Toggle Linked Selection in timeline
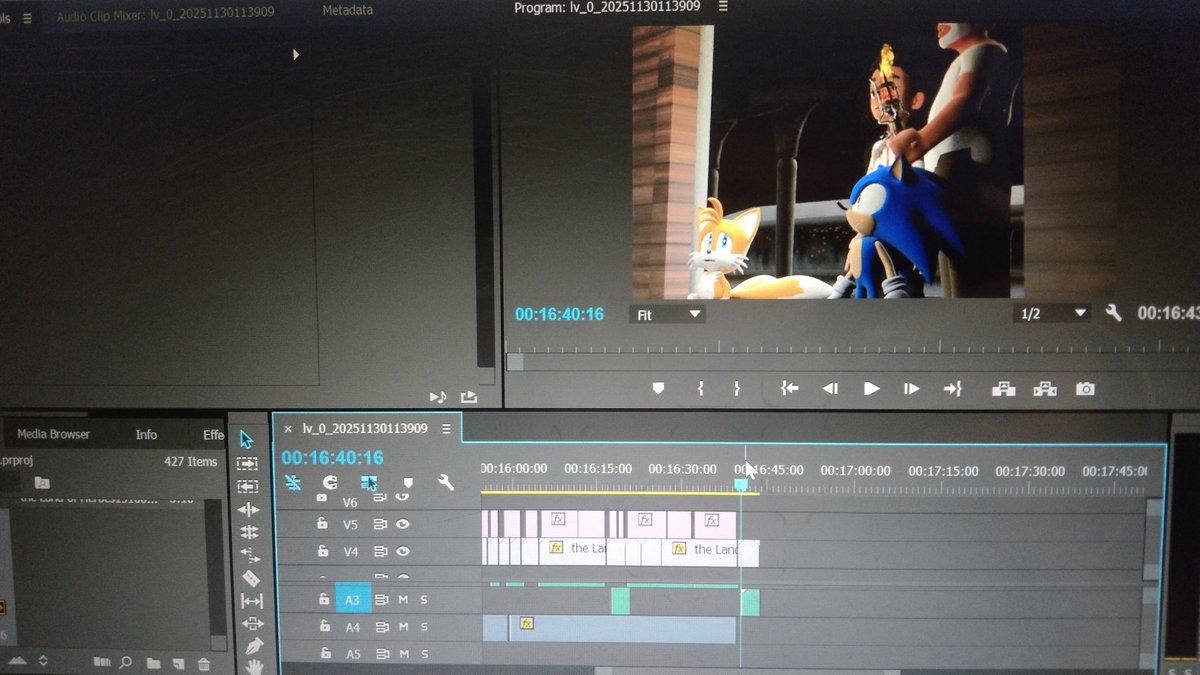 (x=369, y=483)
